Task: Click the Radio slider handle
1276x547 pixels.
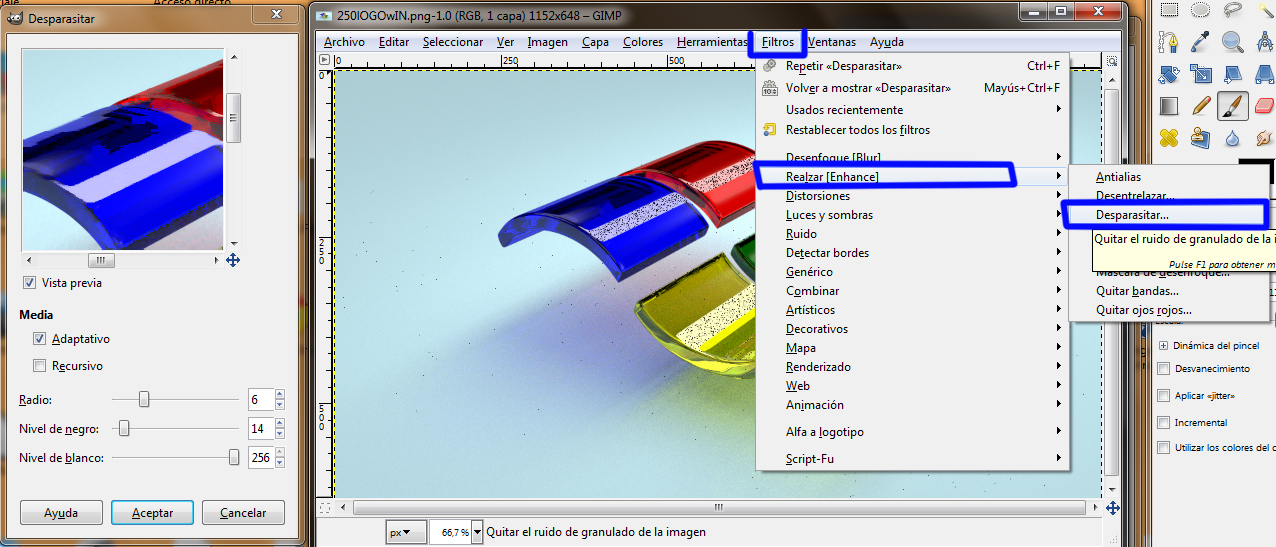Action: click(144, 400)
